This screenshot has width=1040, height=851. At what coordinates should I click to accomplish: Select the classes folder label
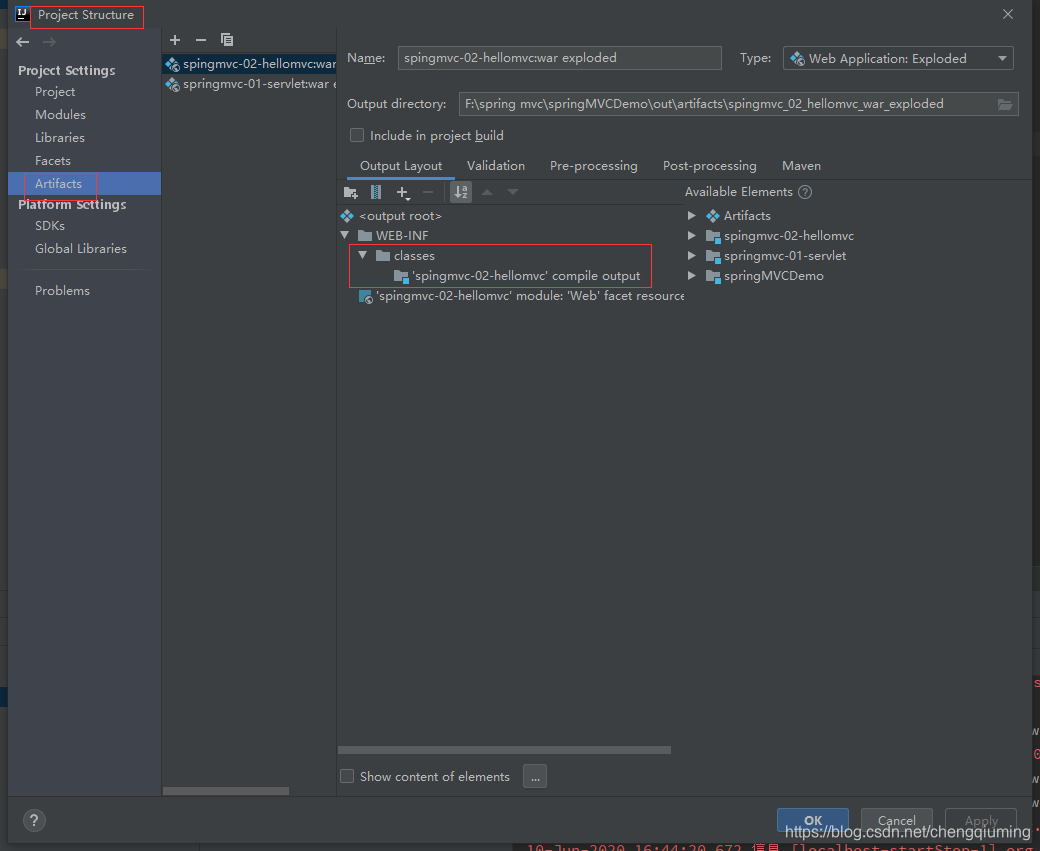(x=414, y=255)
